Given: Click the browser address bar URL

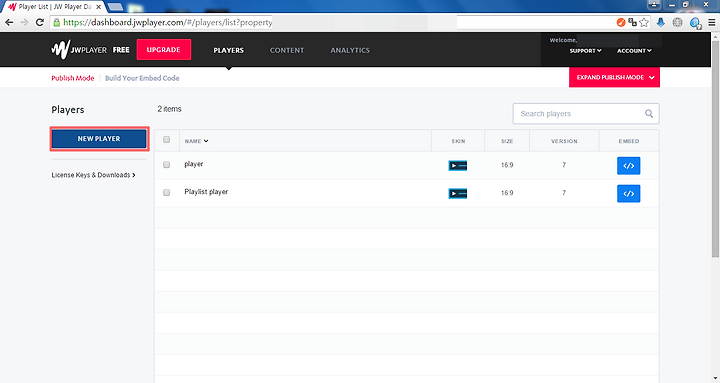Looking at the screenshot, I should click(168, 22).
